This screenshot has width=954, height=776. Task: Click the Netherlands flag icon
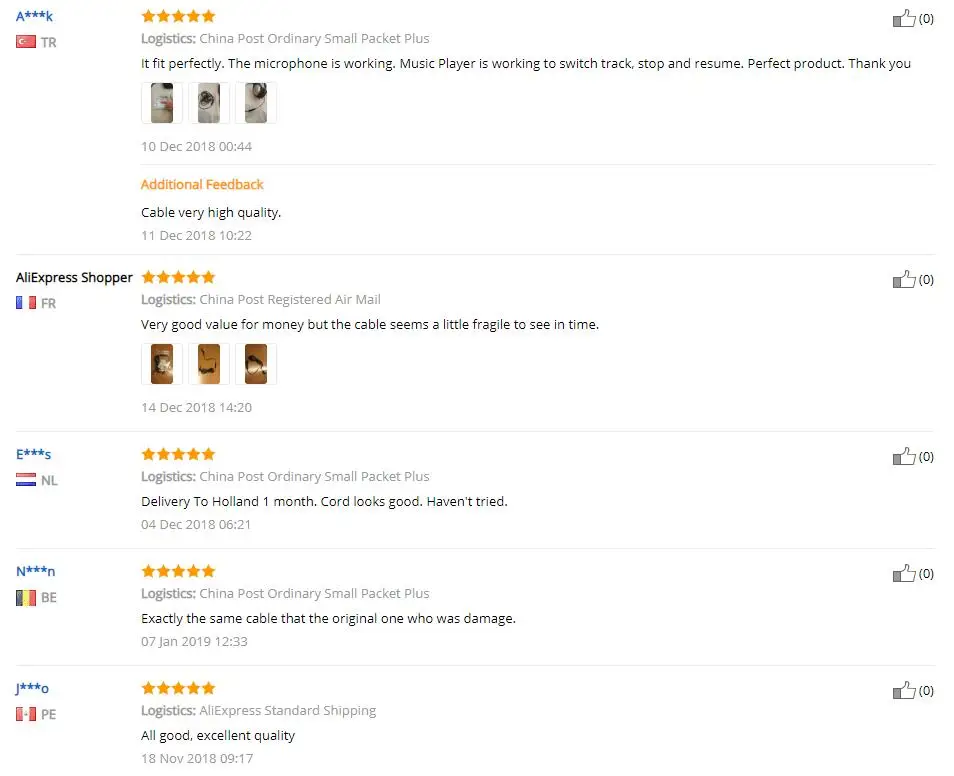pos(26,480)
